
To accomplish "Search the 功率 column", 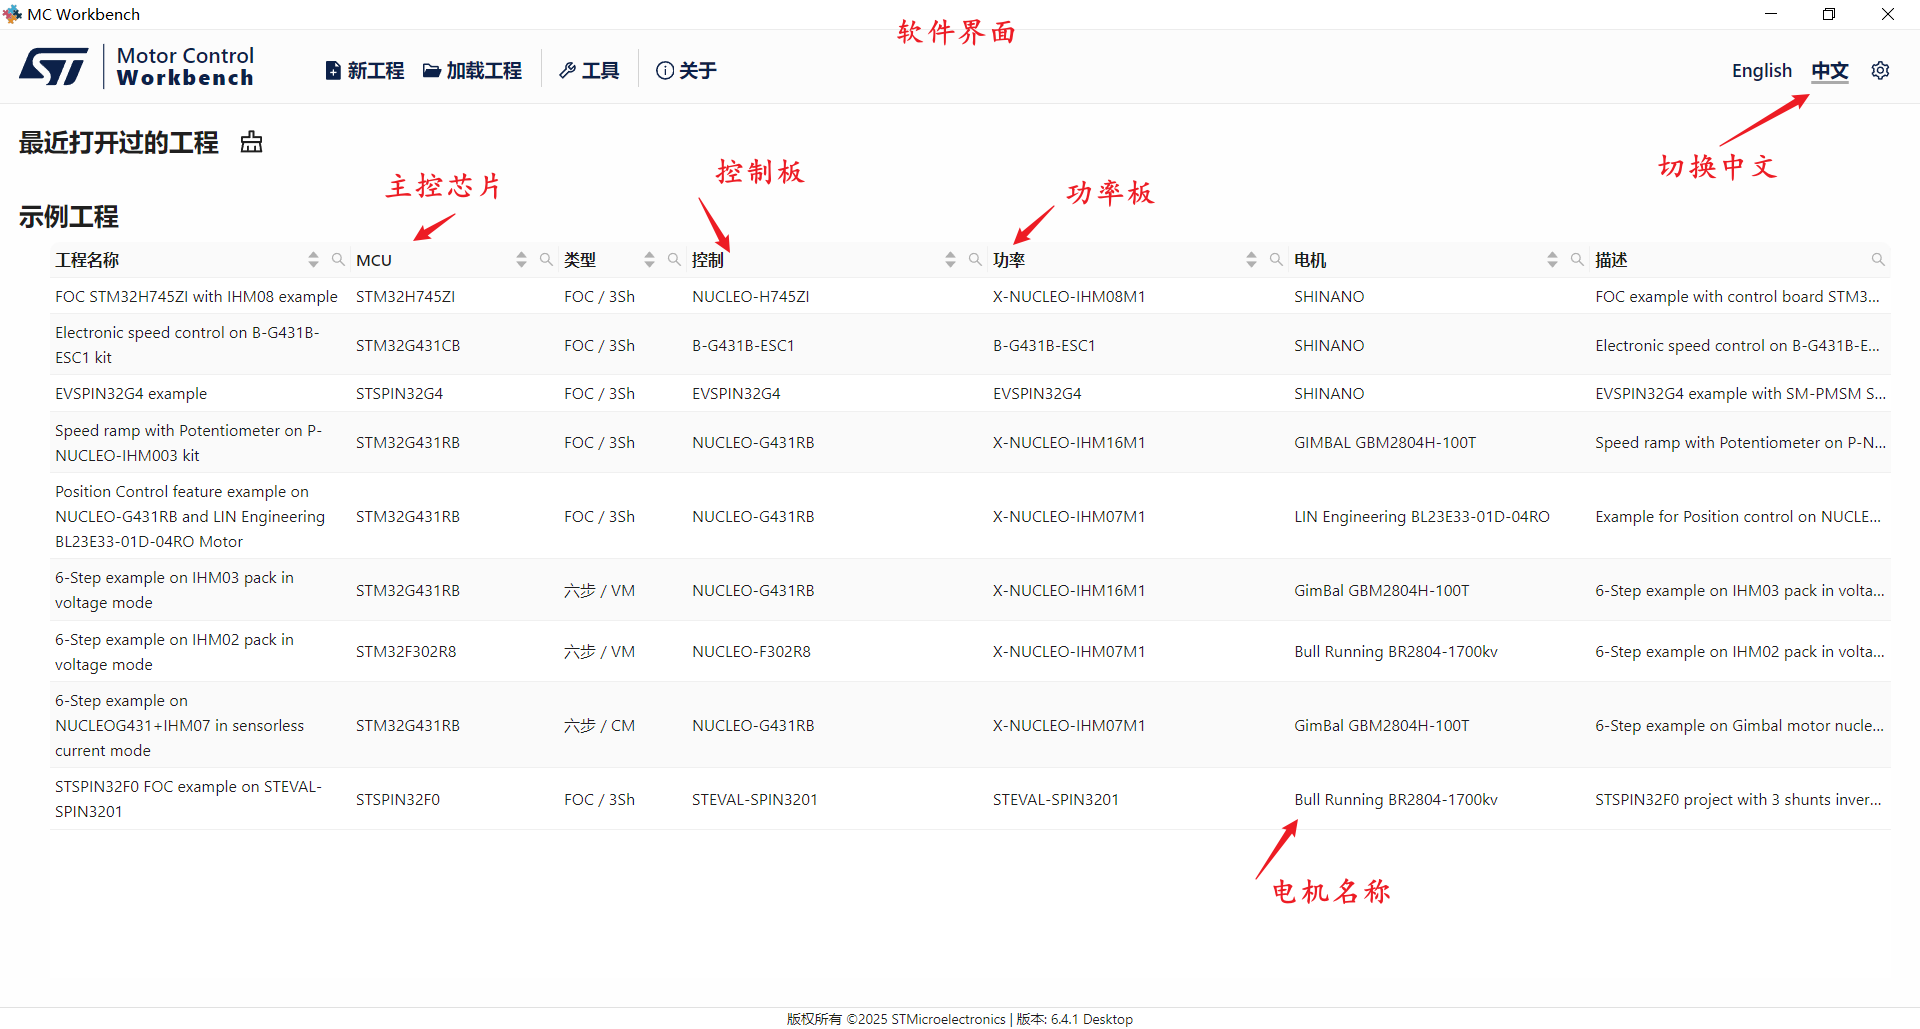I will [x=1276, y=260].
